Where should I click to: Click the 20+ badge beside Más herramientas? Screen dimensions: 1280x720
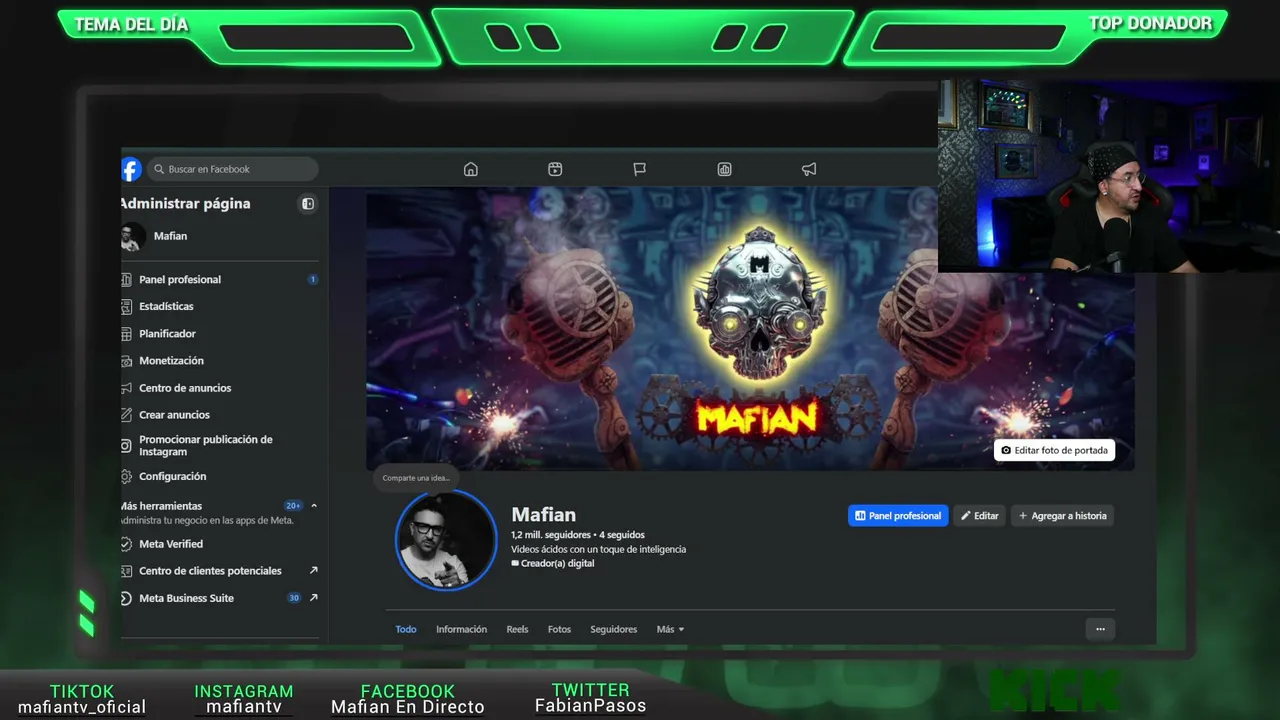(x=293, y=506)
